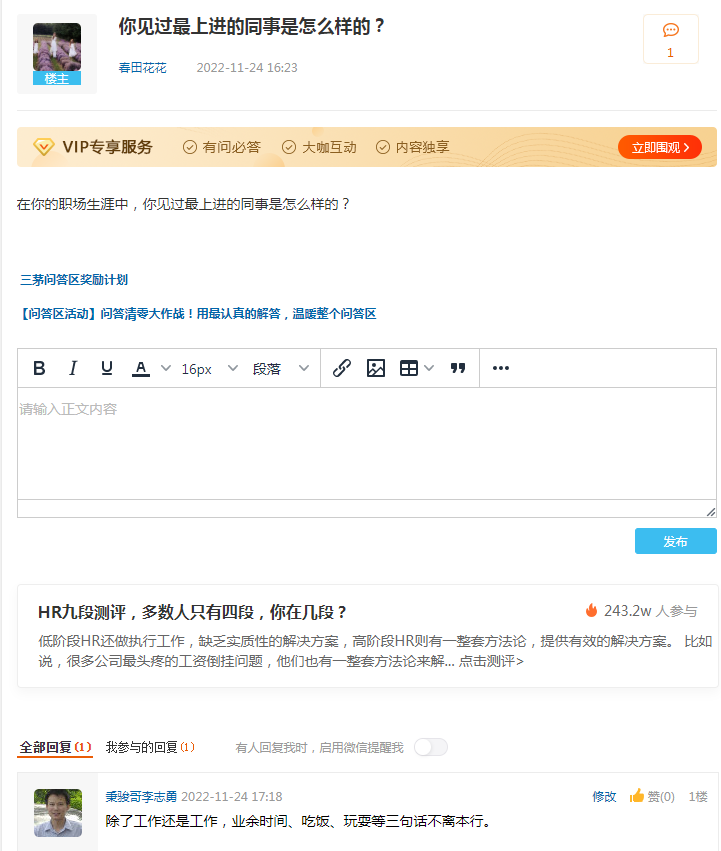
Task: Open the 段落 paragraph style dropdown
Action: (280, 369)
